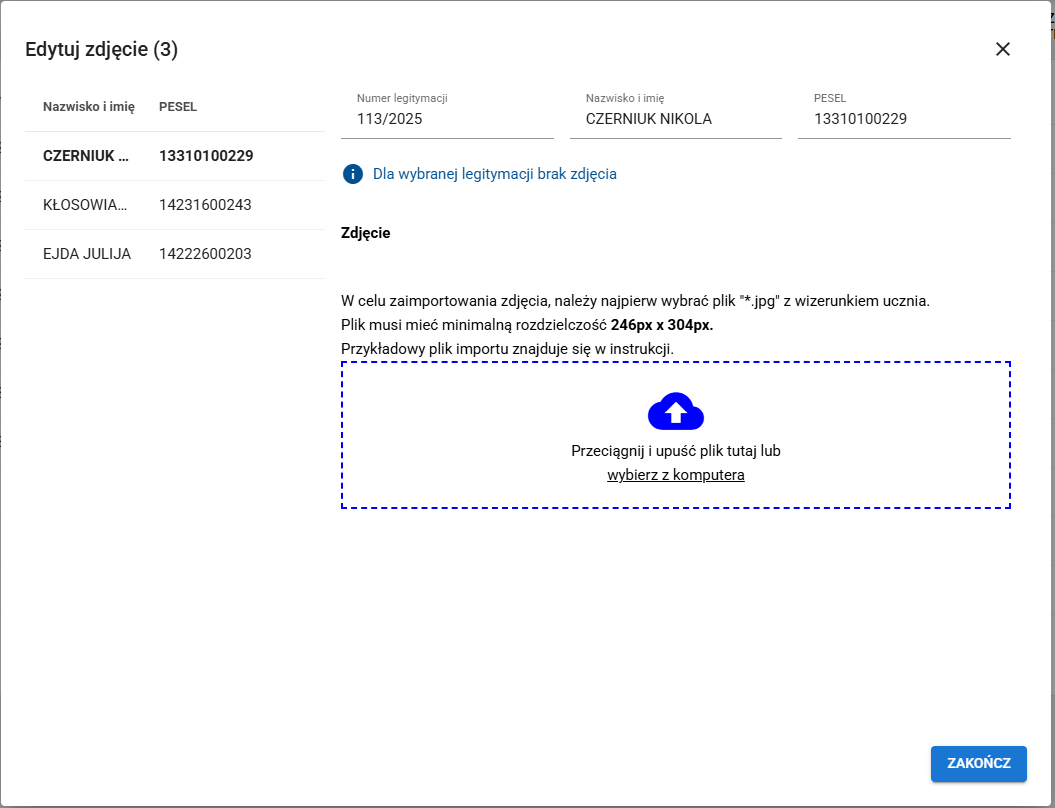Click the blue info circle icon
The height and width of the screenshot is (808, 1055).
pyautogui.click(x=352, y=174)
